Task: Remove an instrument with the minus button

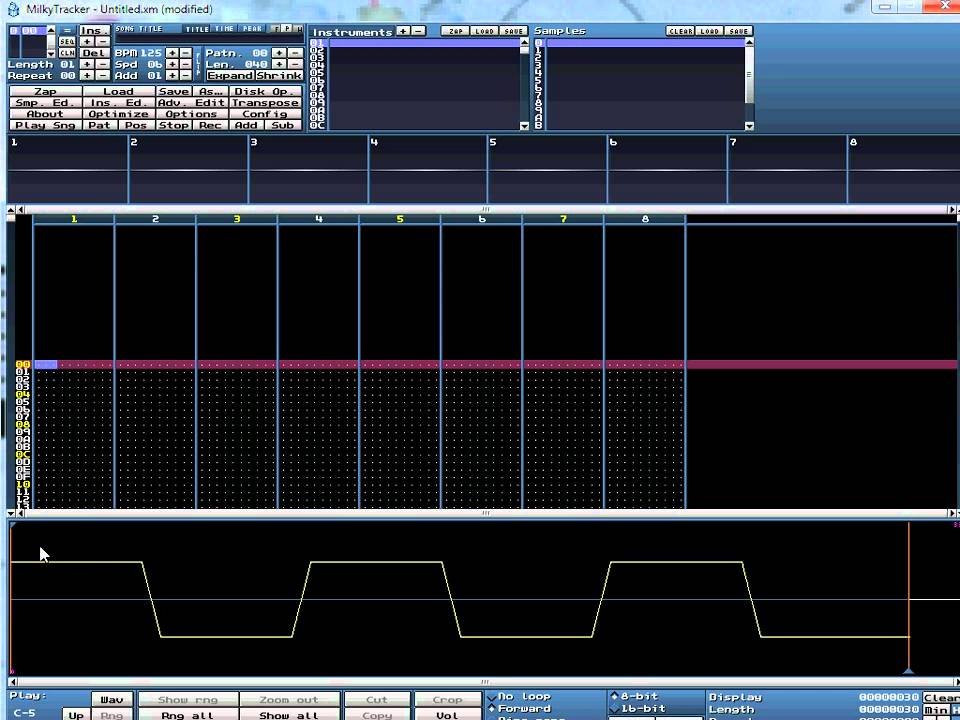Action: tap(418, 31)
